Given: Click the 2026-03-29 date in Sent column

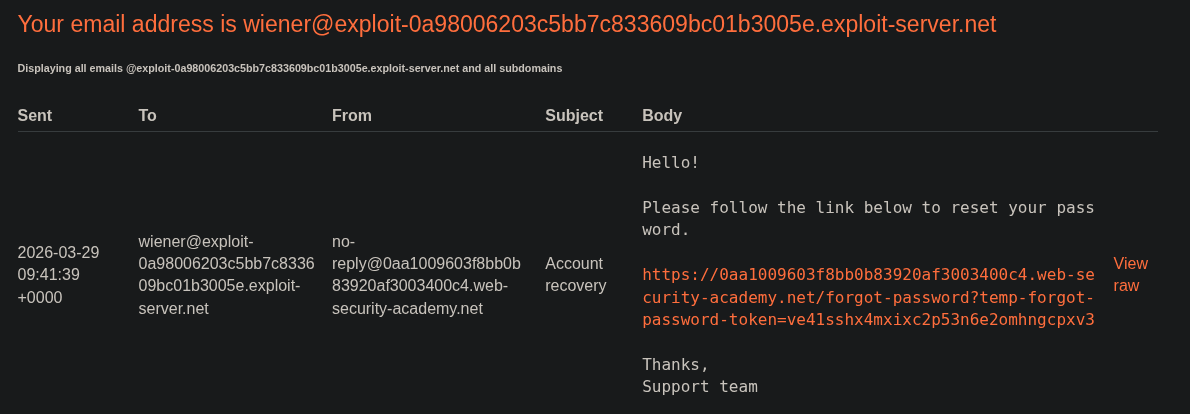Looking at the screenshot, I should [58, 252].
